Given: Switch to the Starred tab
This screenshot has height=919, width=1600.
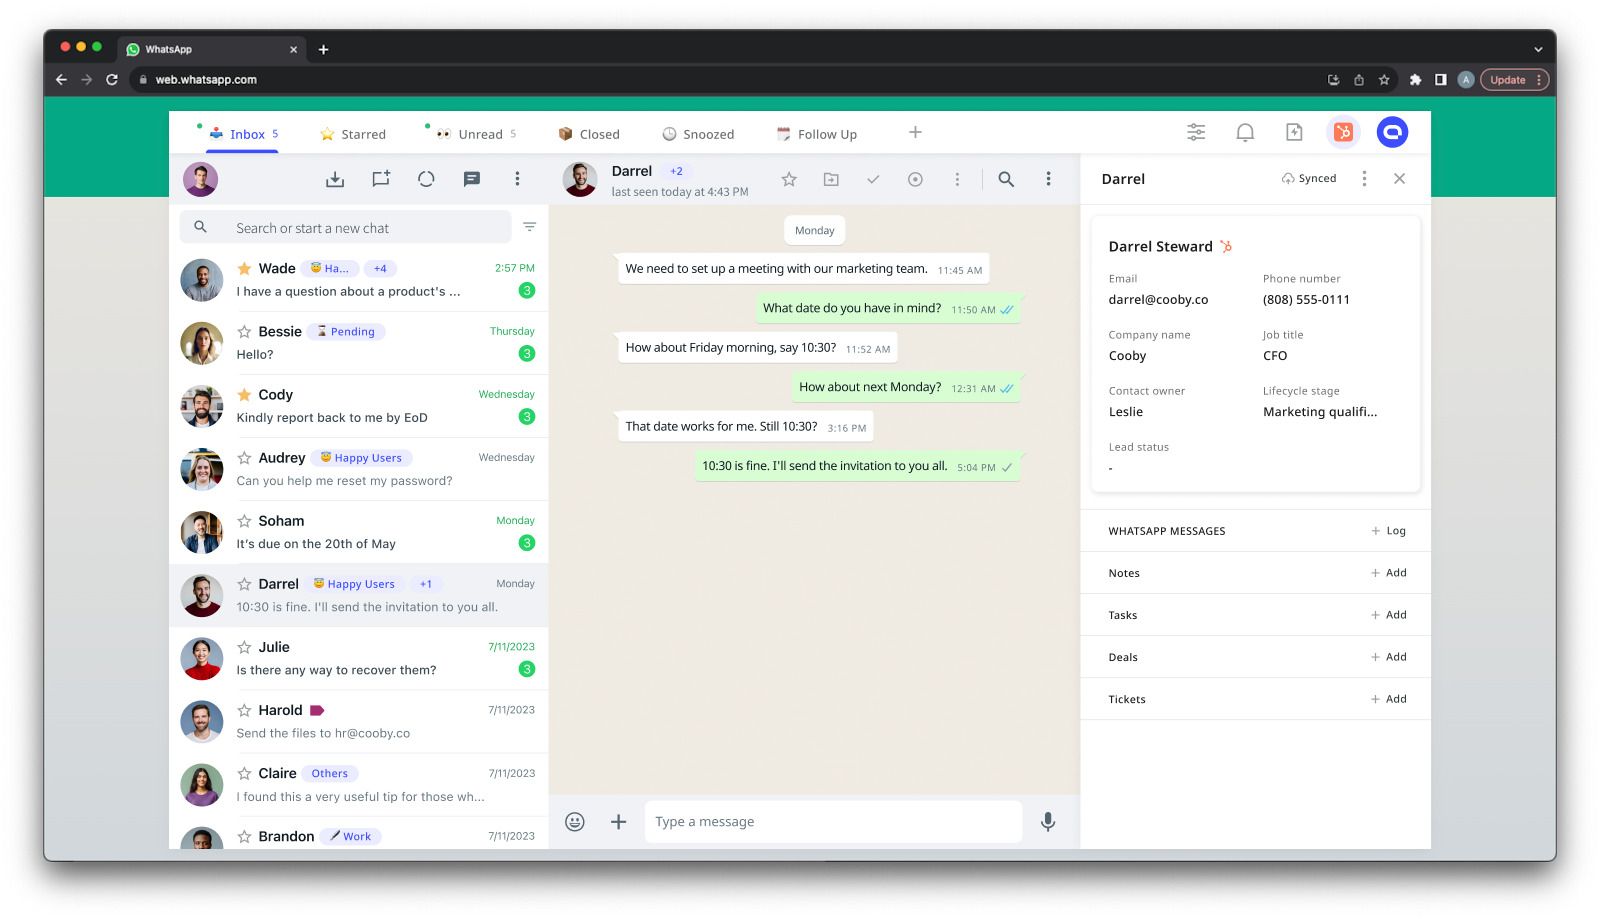Looking at the screenshot, I should pyautogui.click(x=353, y=134).
